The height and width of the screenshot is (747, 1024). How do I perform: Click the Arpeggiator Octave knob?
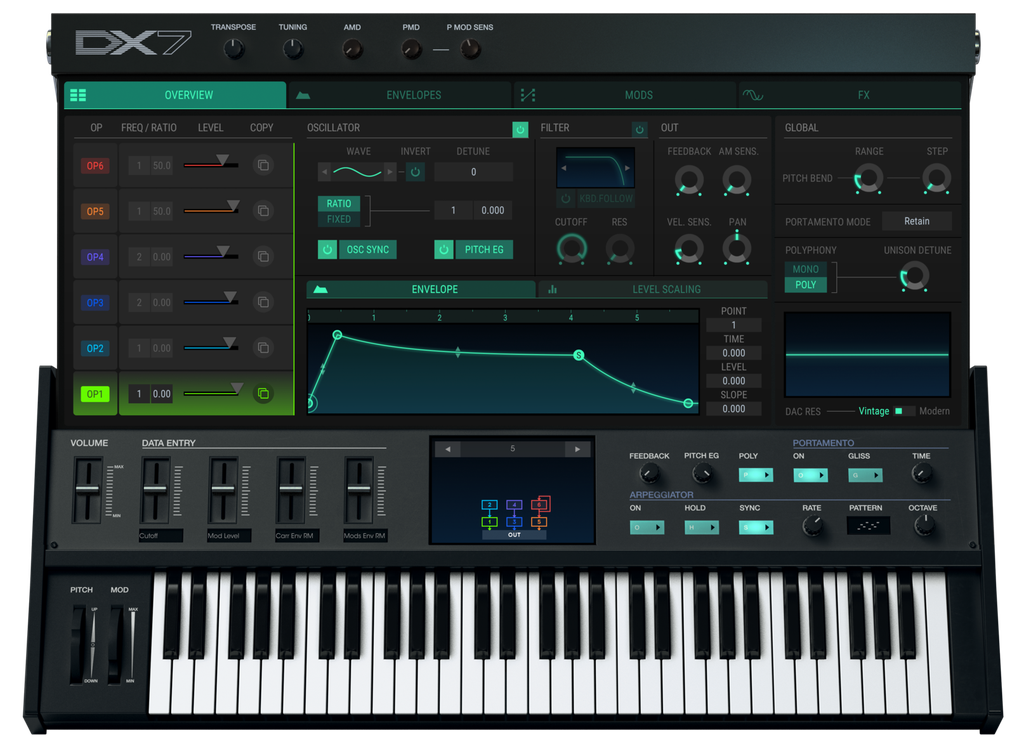924,525
